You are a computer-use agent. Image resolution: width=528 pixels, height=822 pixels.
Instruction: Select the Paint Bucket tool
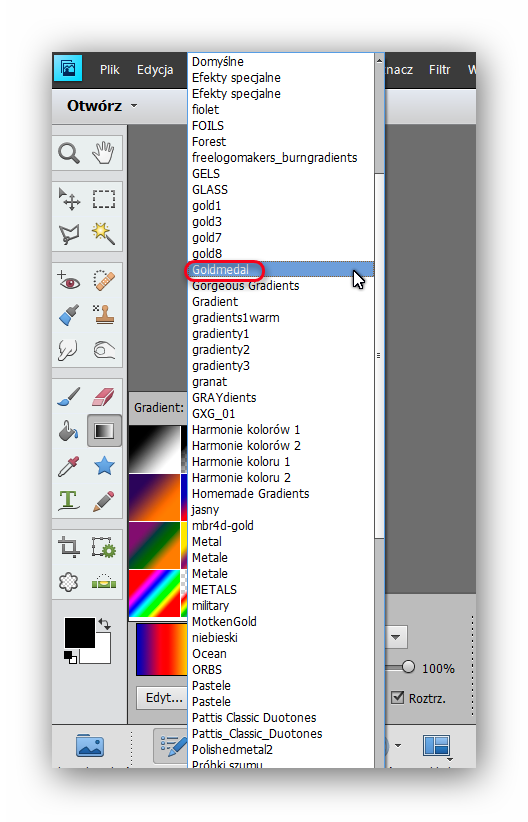pyautogui.click(x=69, y=431)
